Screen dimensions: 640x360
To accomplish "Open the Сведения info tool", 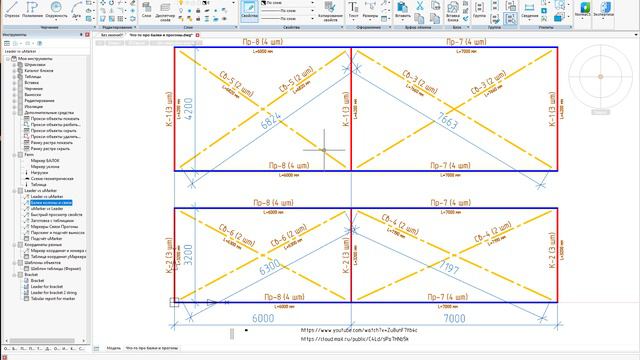I will [x=529, y=10].
